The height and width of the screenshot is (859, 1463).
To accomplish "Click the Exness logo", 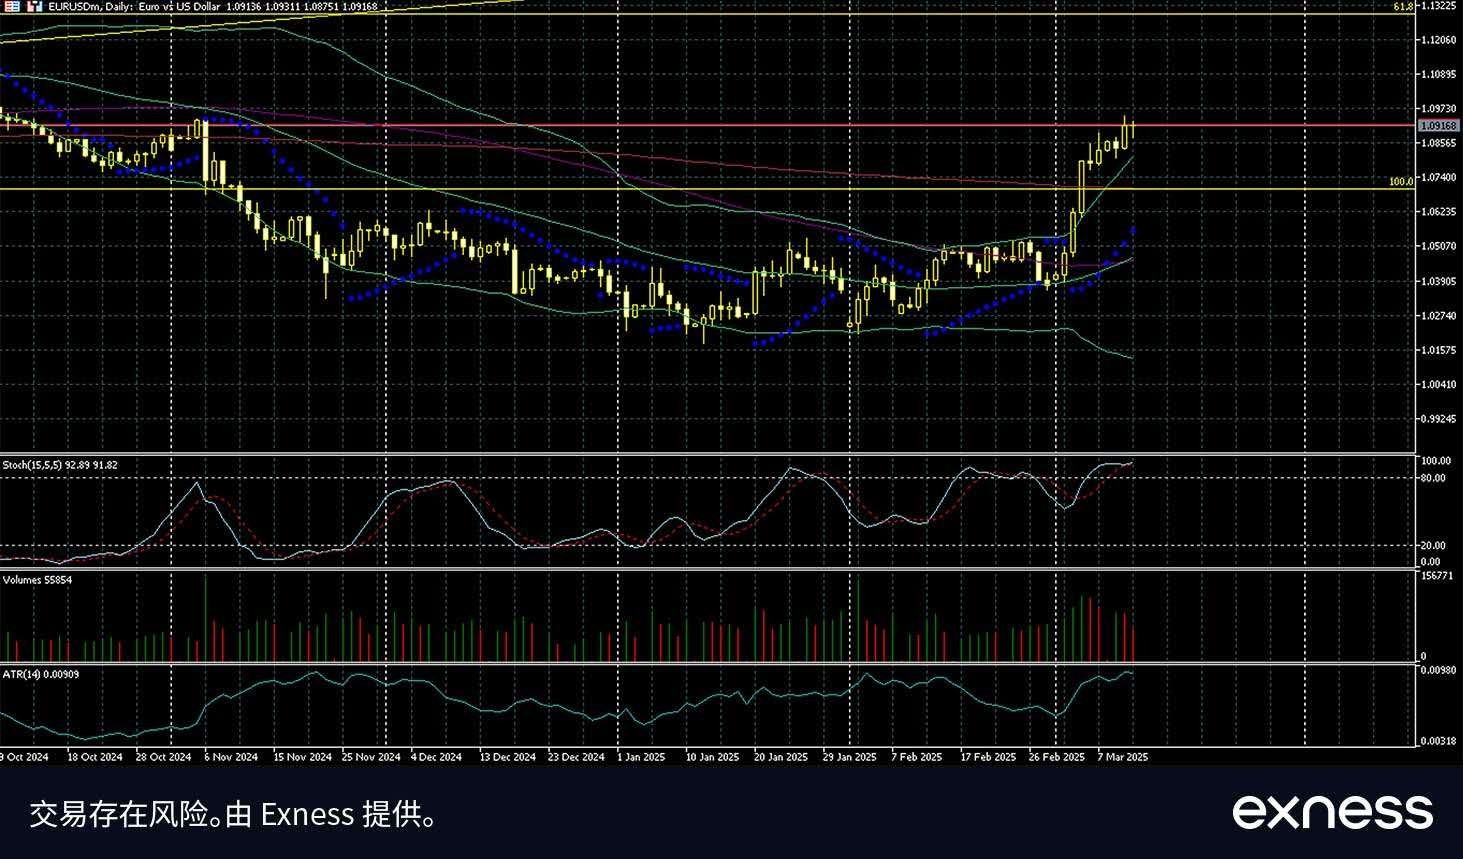I will (x=1333, y=811).
